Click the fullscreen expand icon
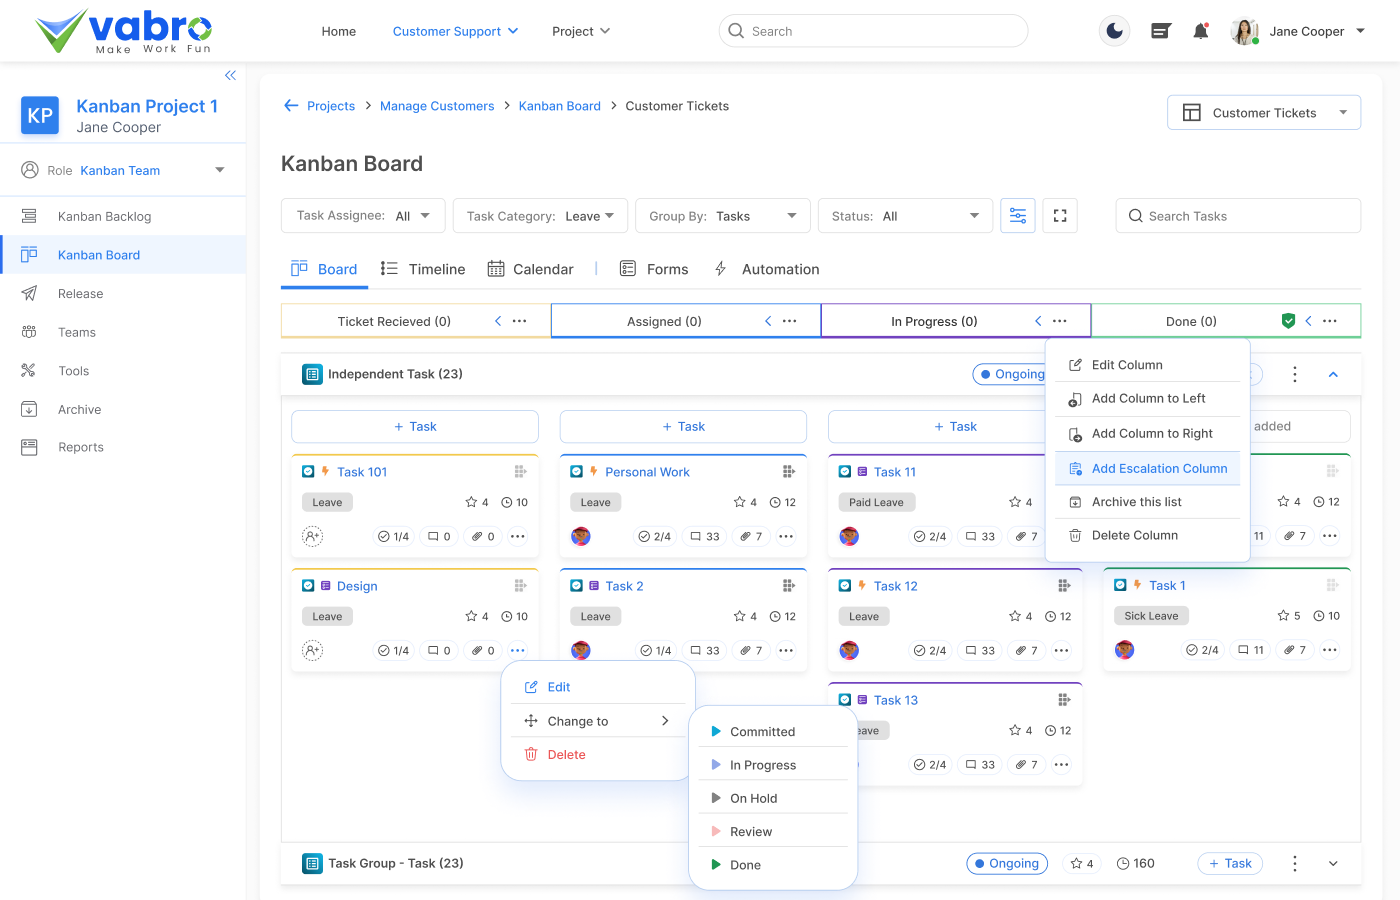The image size is (1400, 900). (x=1060, y=216)
